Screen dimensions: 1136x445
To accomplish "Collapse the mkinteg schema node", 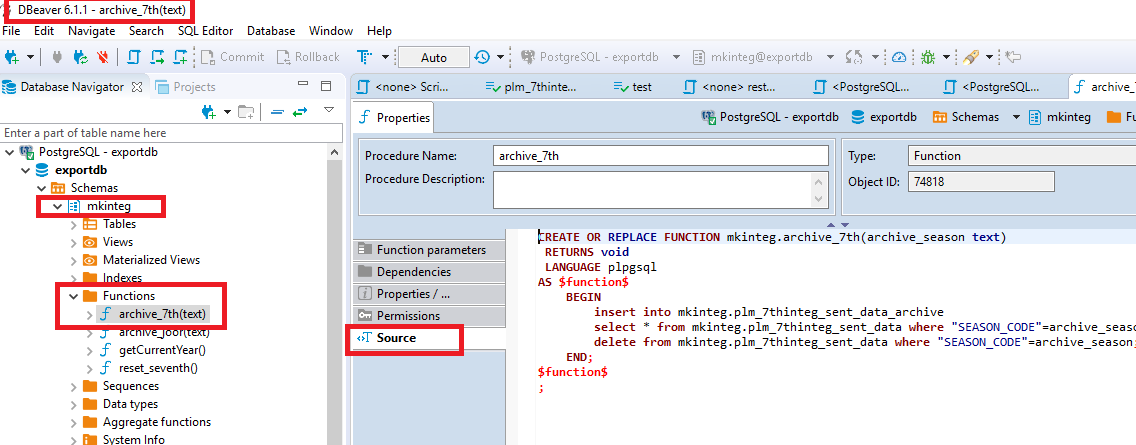I will click(58, 206).
